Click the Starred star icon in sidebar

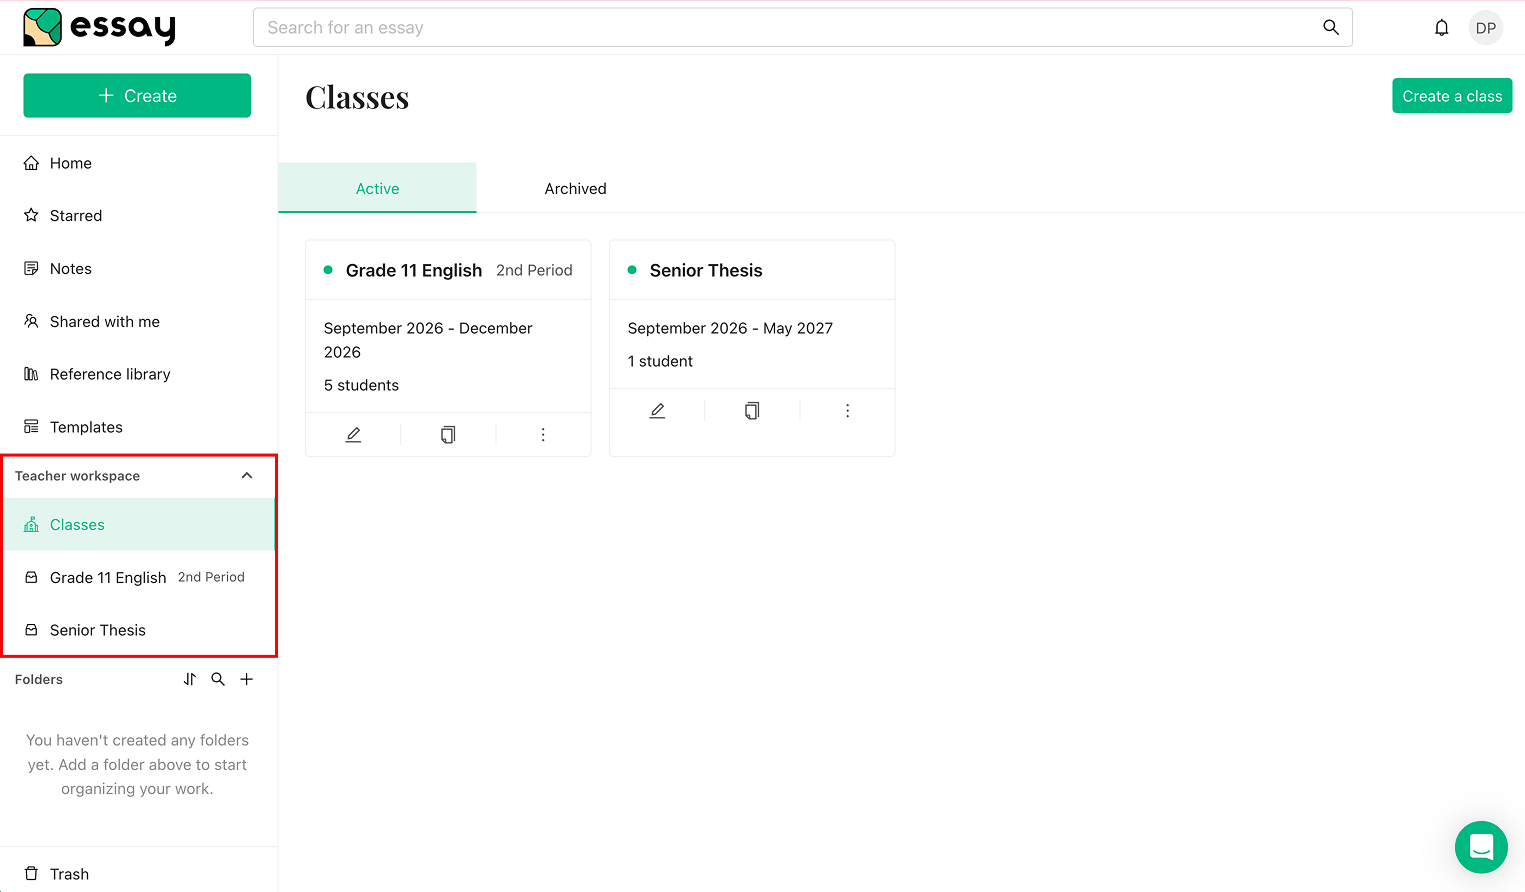(31, 215)
